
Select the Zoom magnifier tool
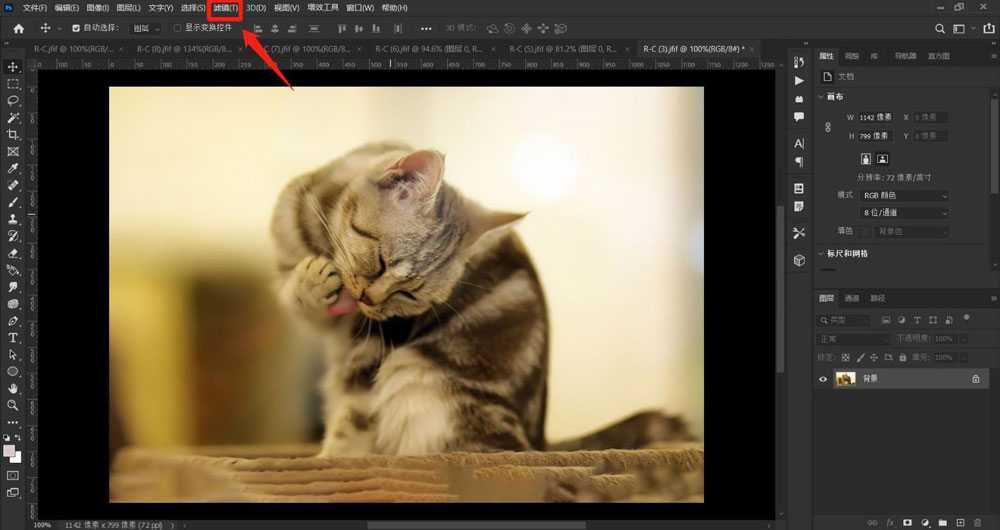13,405
